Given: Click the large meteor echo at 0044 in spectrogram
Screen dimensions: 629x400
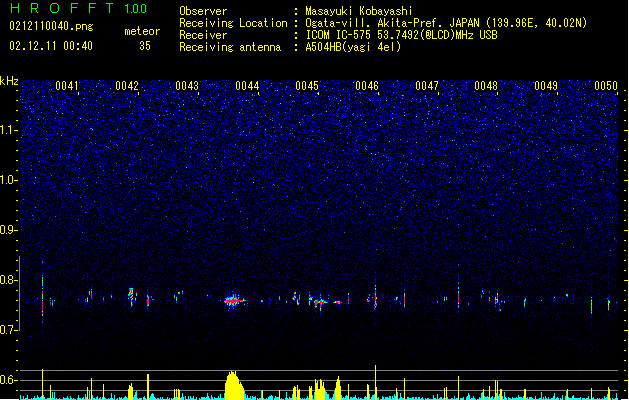Looking at the screenshot, I should point(234,300).
